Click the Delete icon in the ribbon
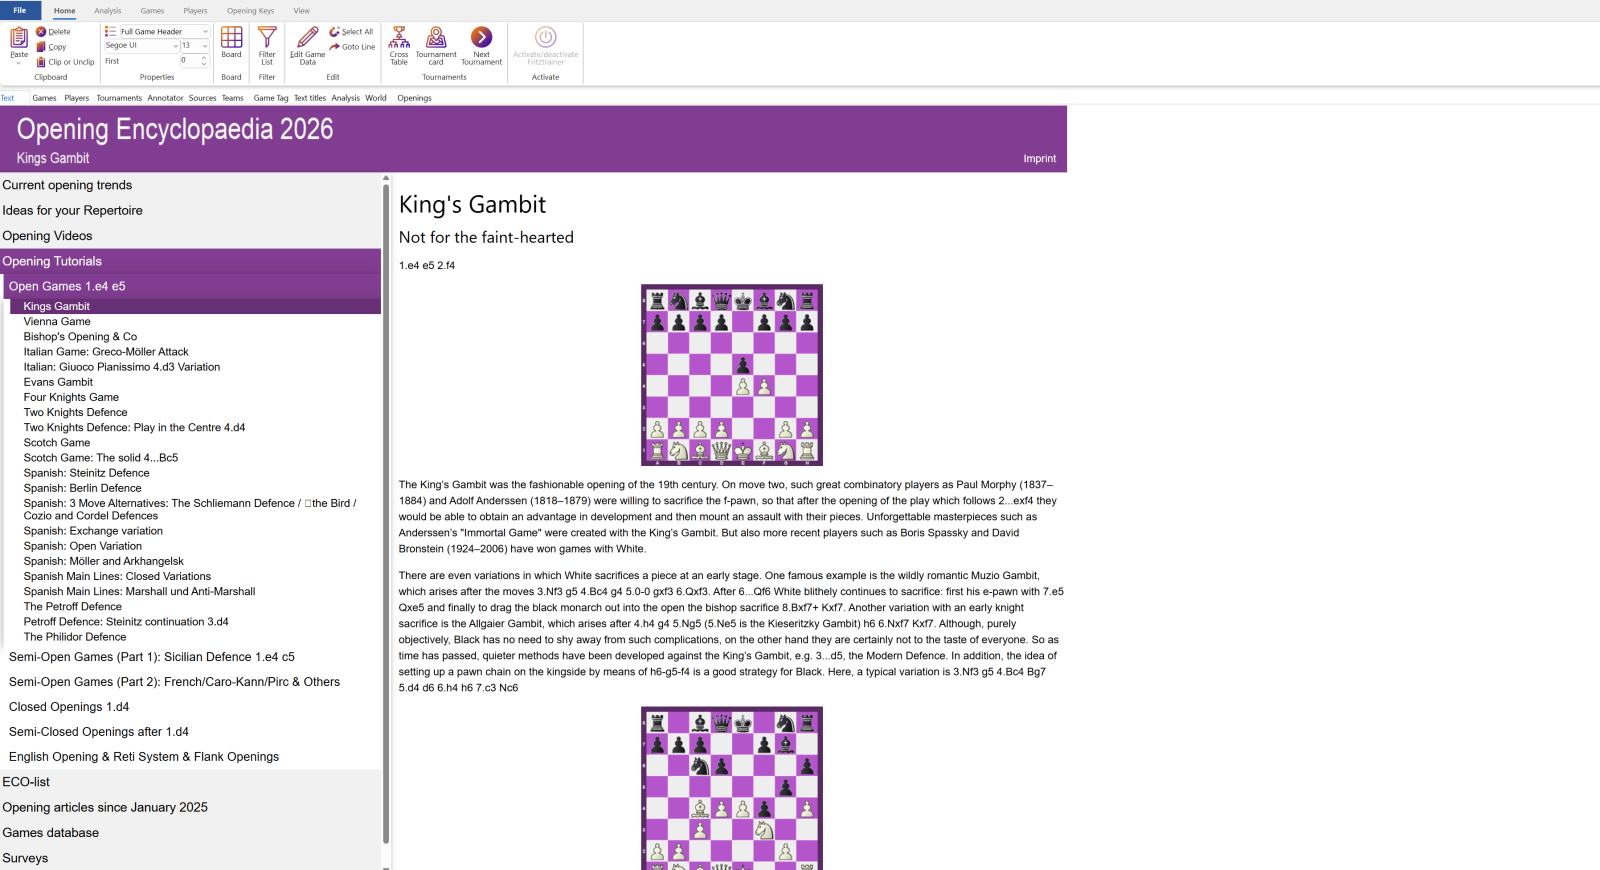This screenshot has height=870, width=1600. click(42, 32)
